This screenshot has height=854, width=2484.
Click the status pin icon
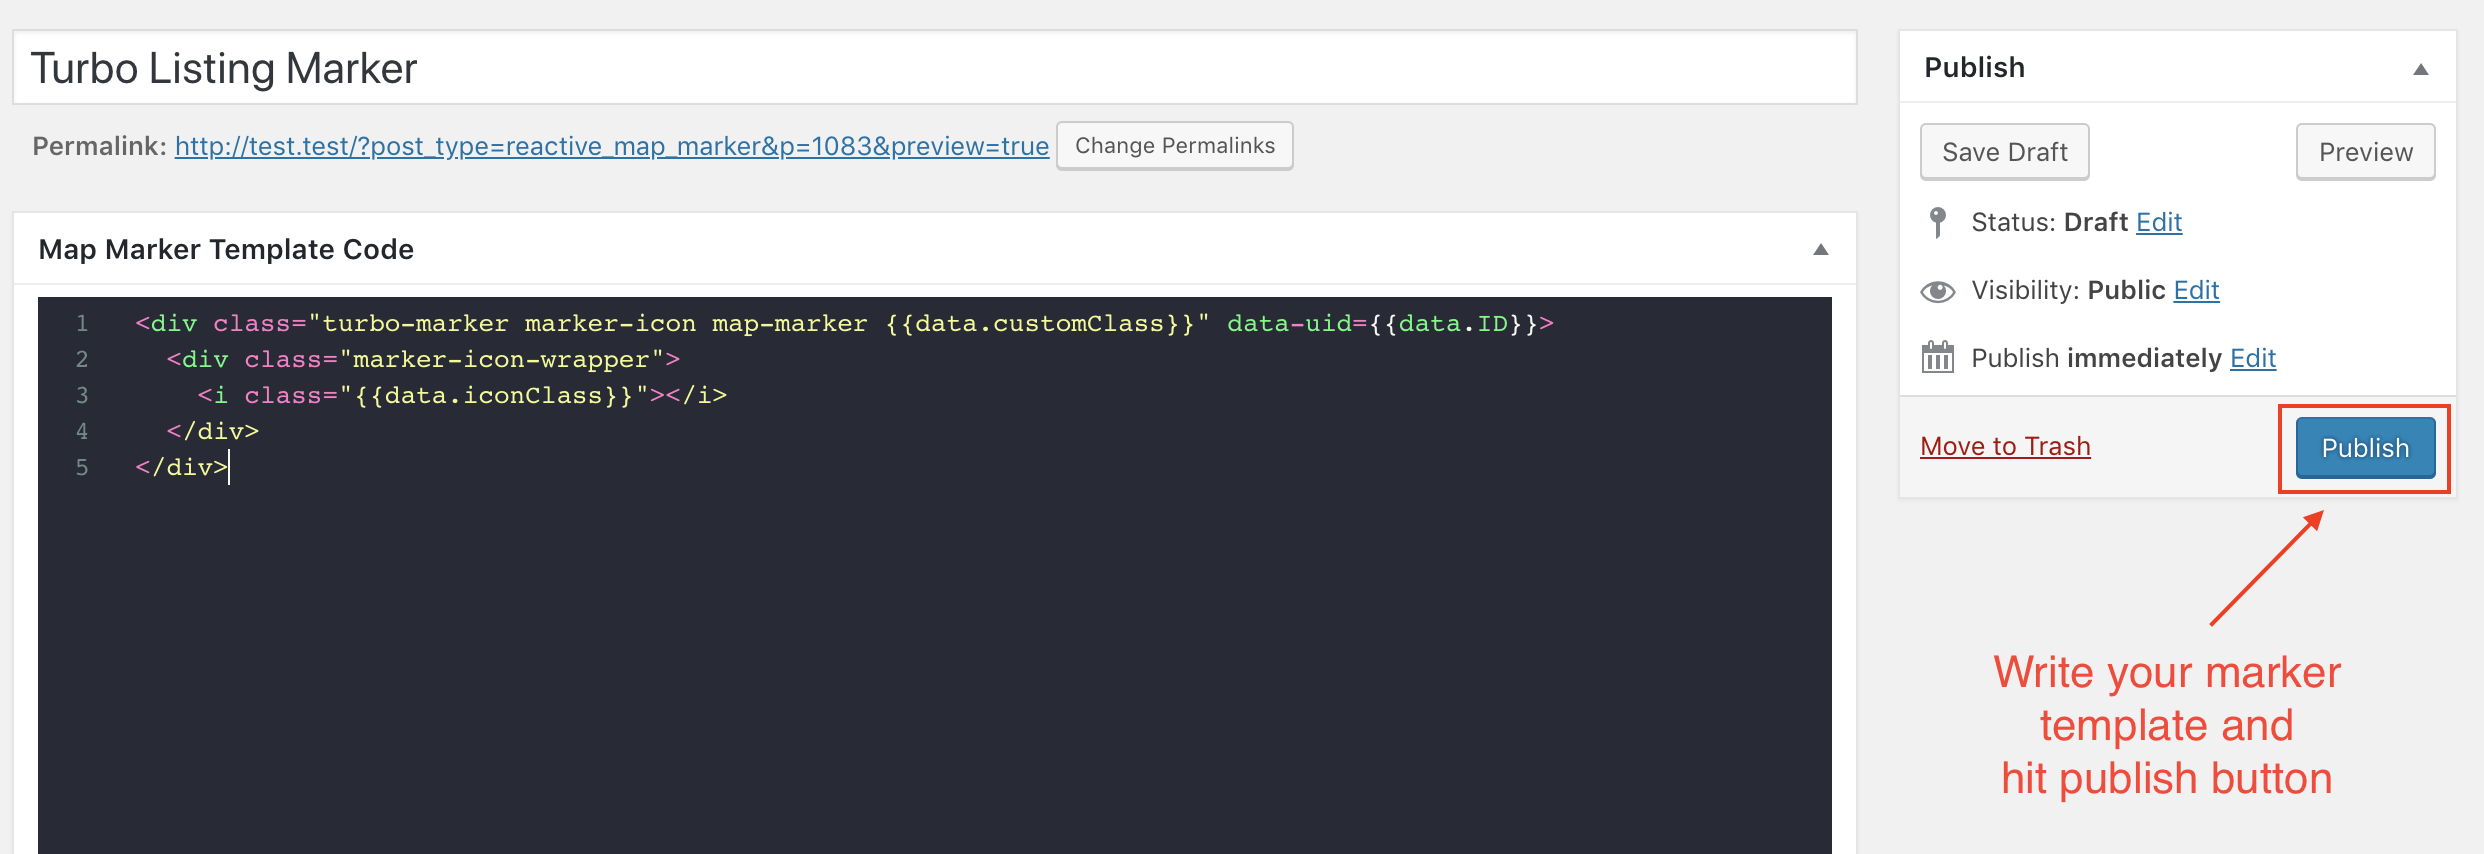point(1937,222)
